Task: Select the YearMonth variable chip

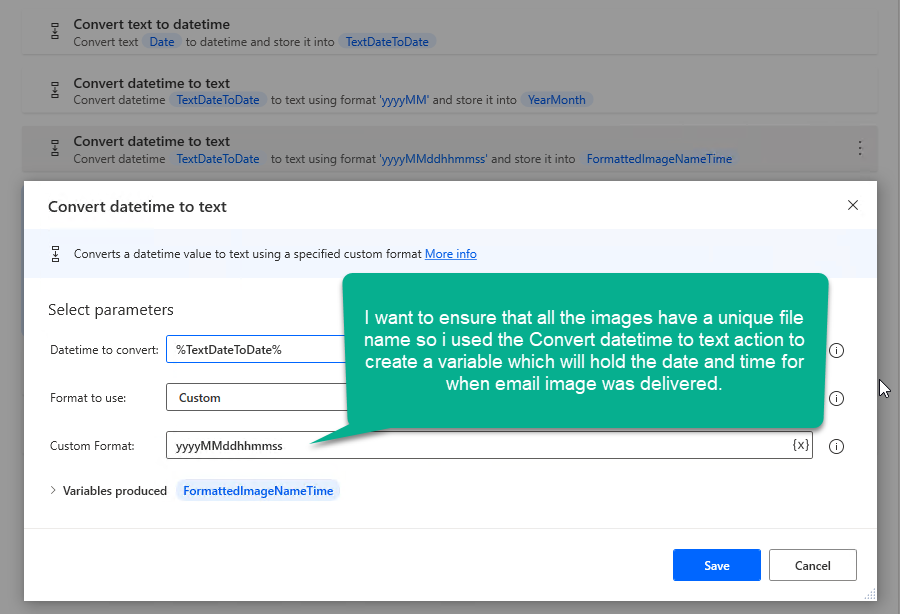Action: (557, 100)
